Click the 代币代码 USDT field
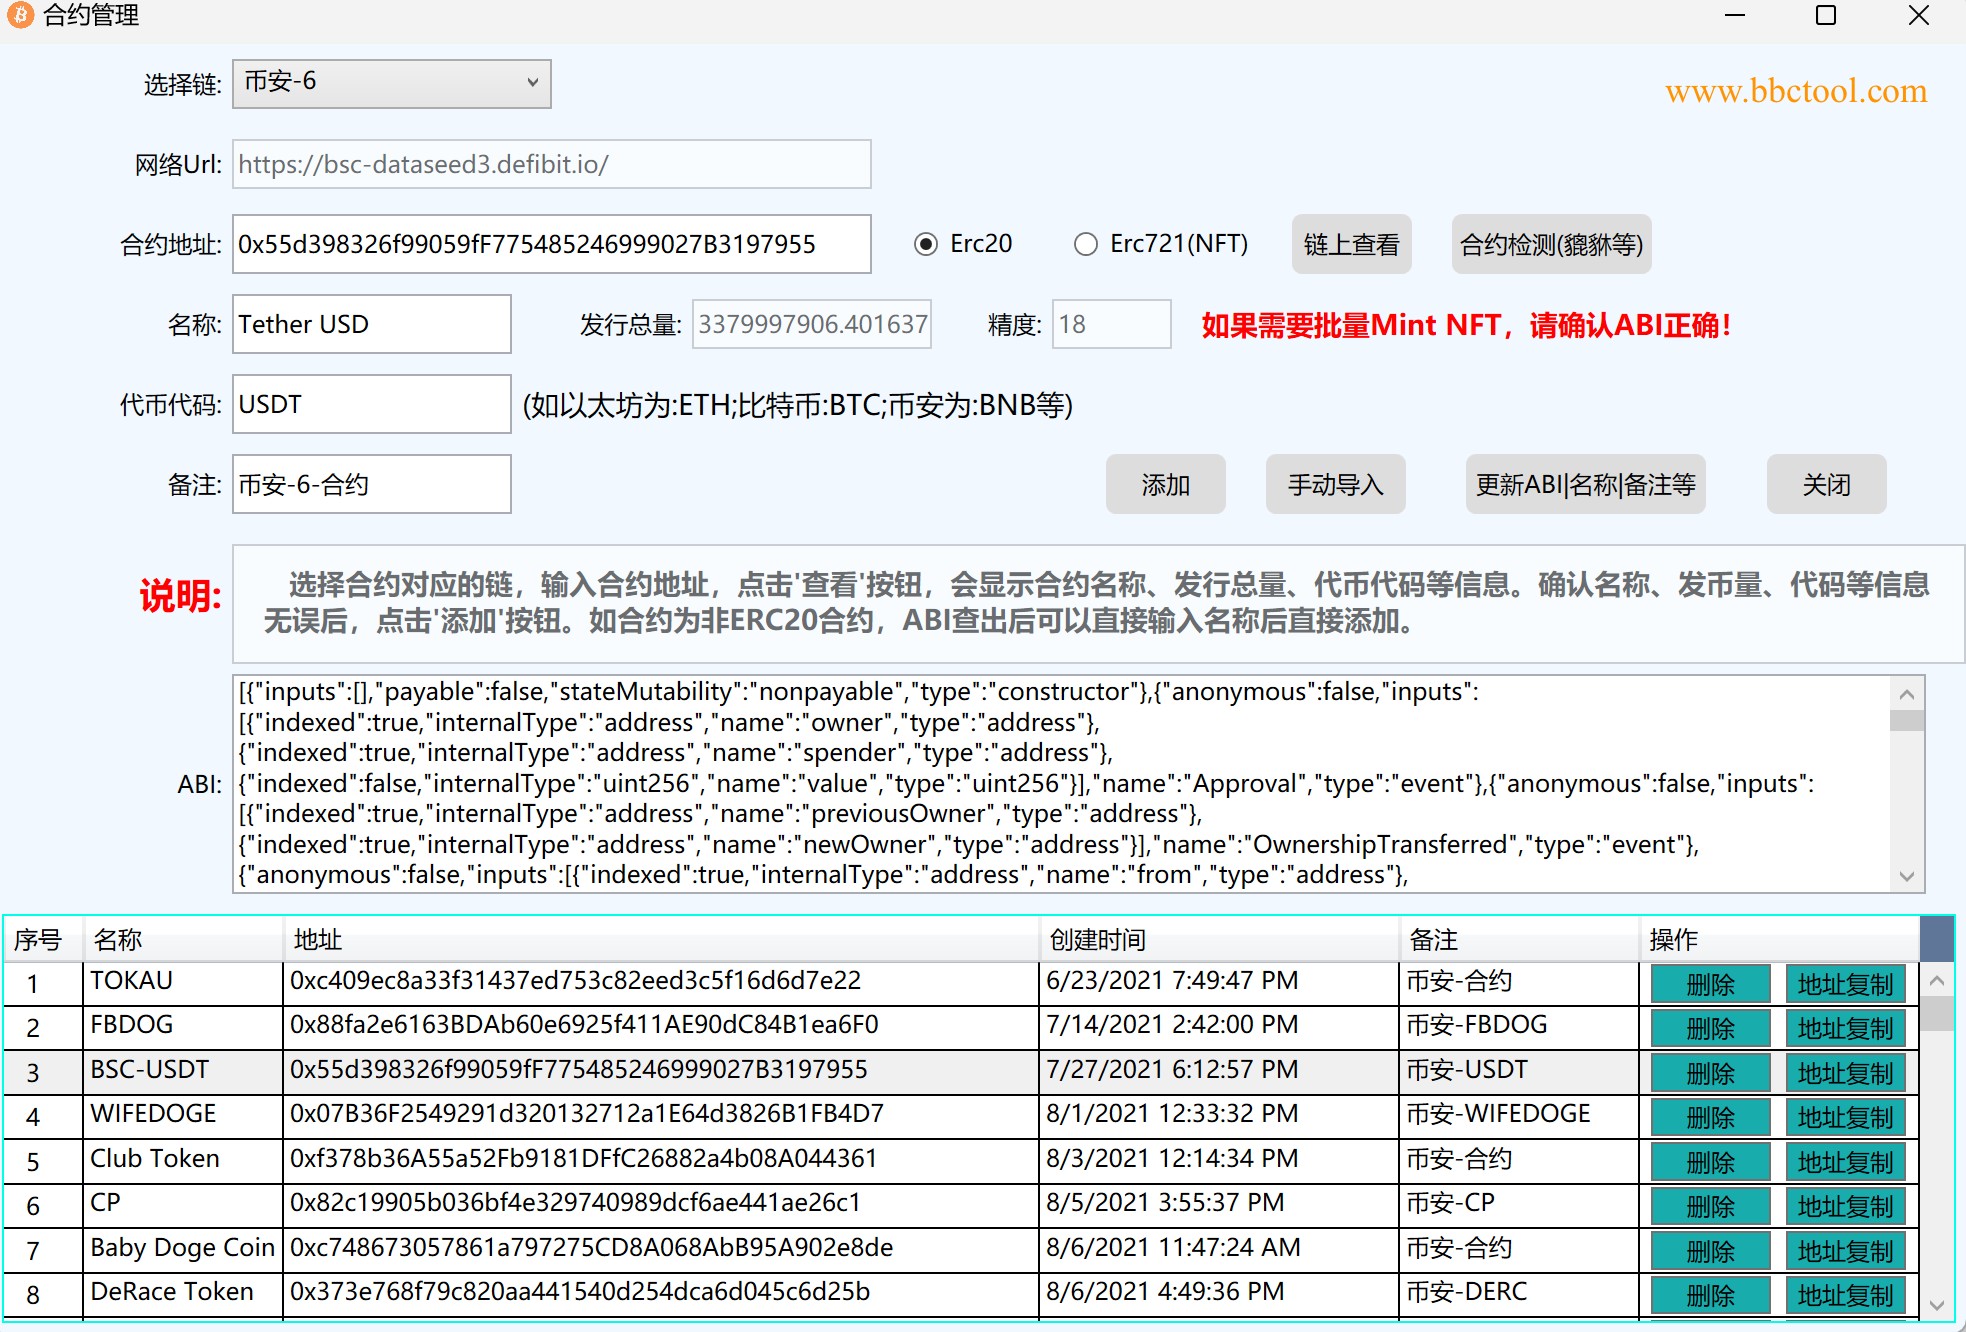This screenshot has height=1332, width=1966. click(x=371, y=405)
